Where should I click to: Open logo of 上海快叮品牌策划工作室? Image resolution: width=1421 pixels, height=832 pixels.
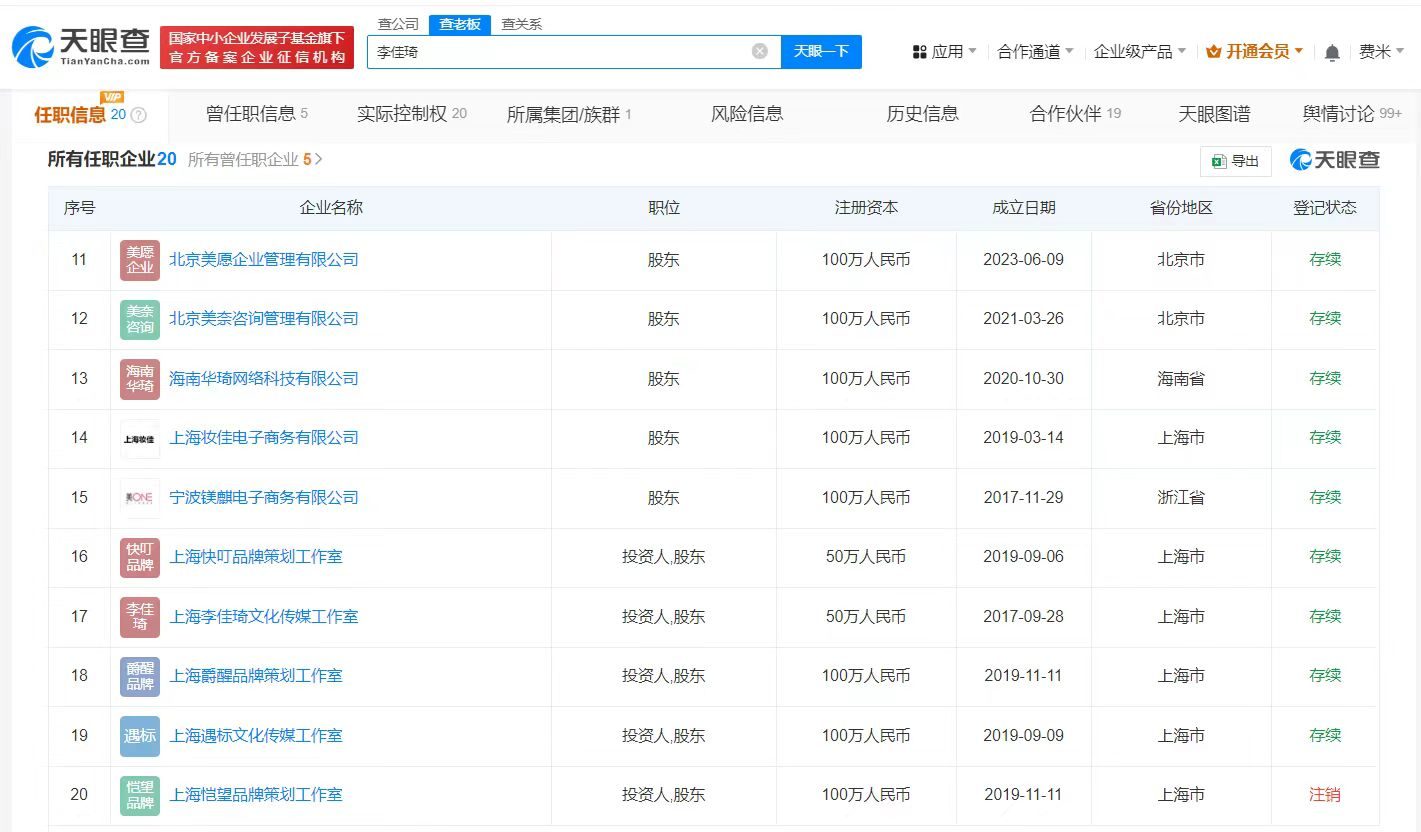click(x=140, y=557)
